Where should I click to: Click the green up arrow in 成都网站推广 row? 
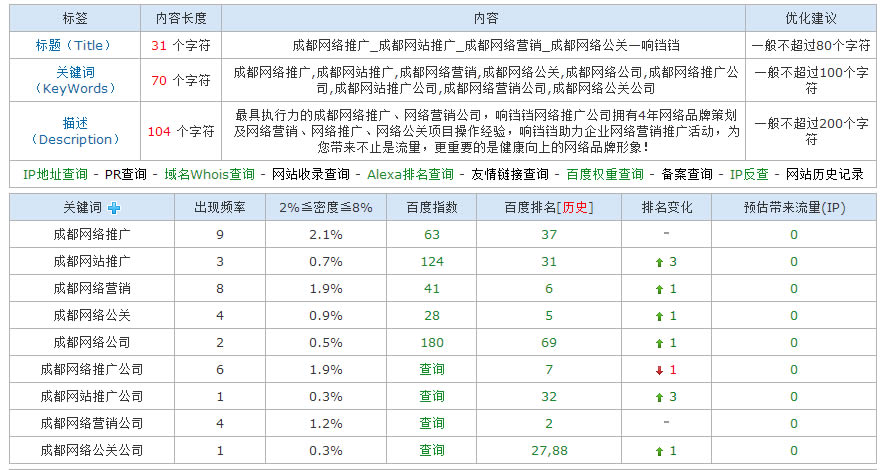(x=659, y=262)
